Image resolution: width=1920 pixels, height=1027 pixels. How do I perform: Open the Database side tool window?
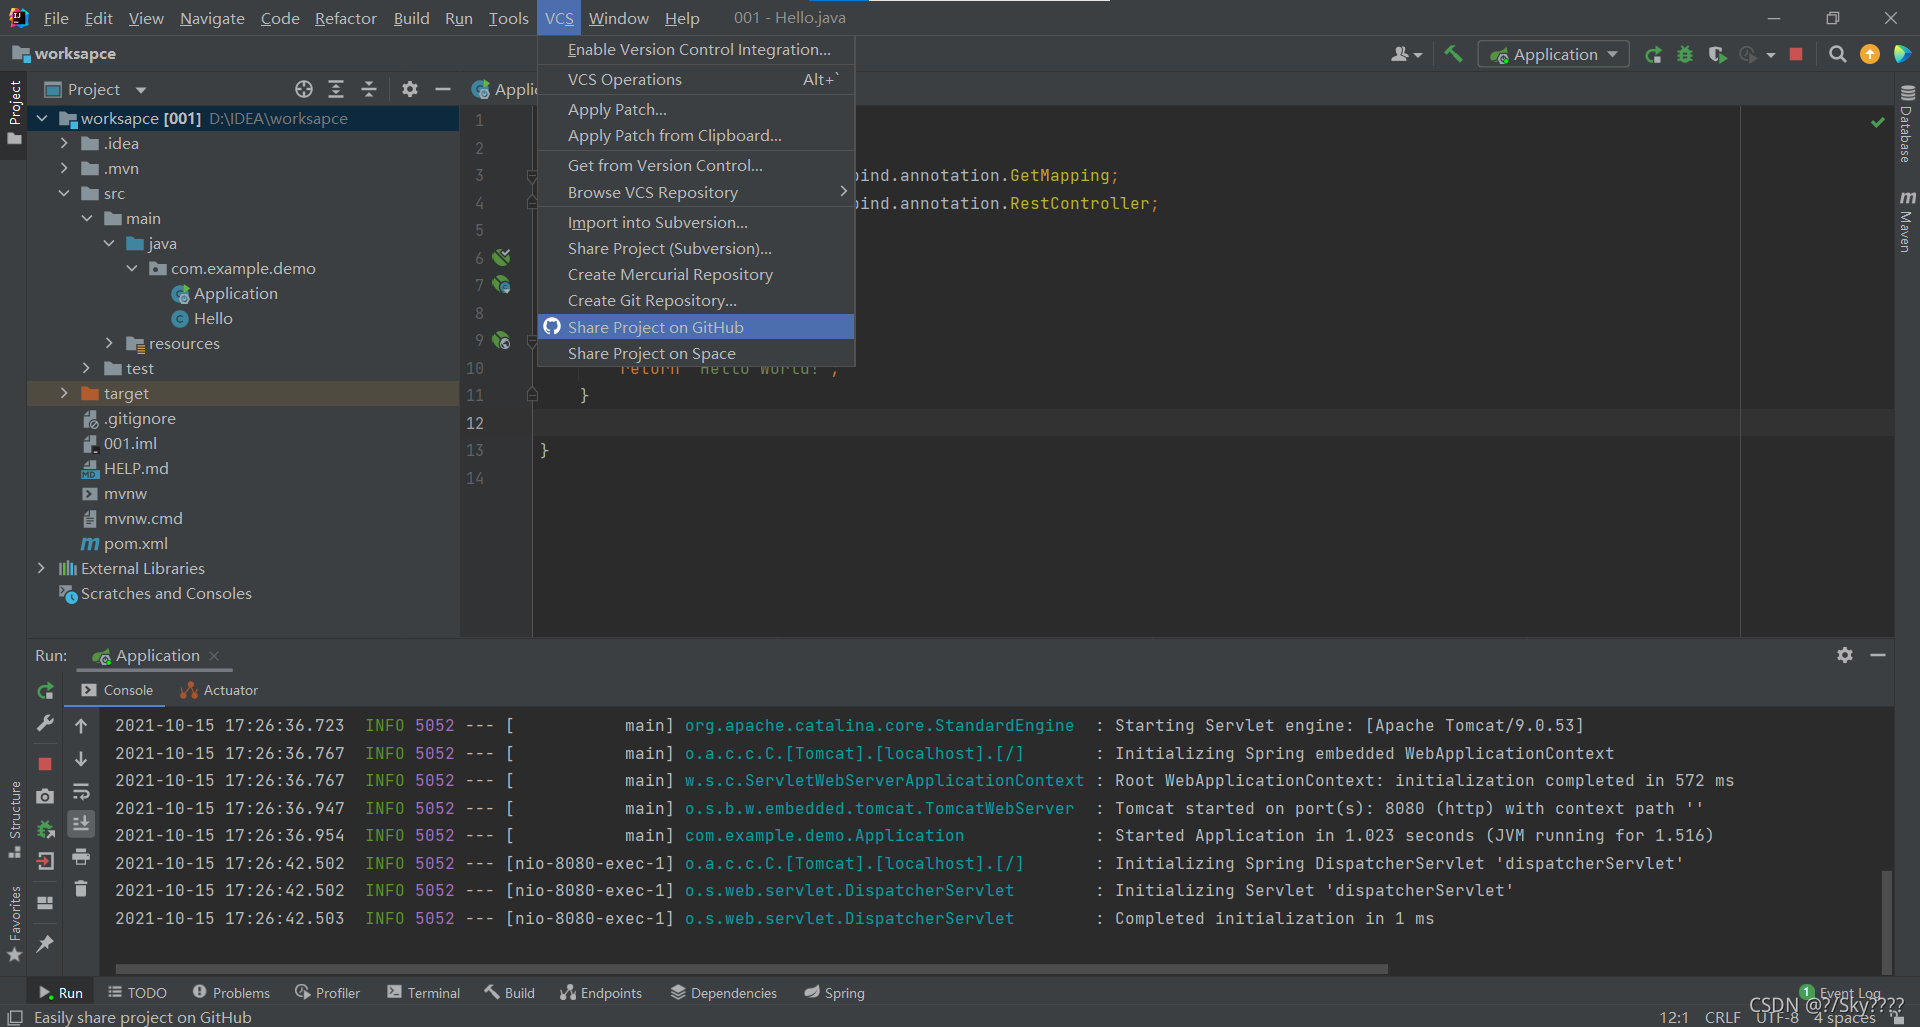tap(1907, 125)
